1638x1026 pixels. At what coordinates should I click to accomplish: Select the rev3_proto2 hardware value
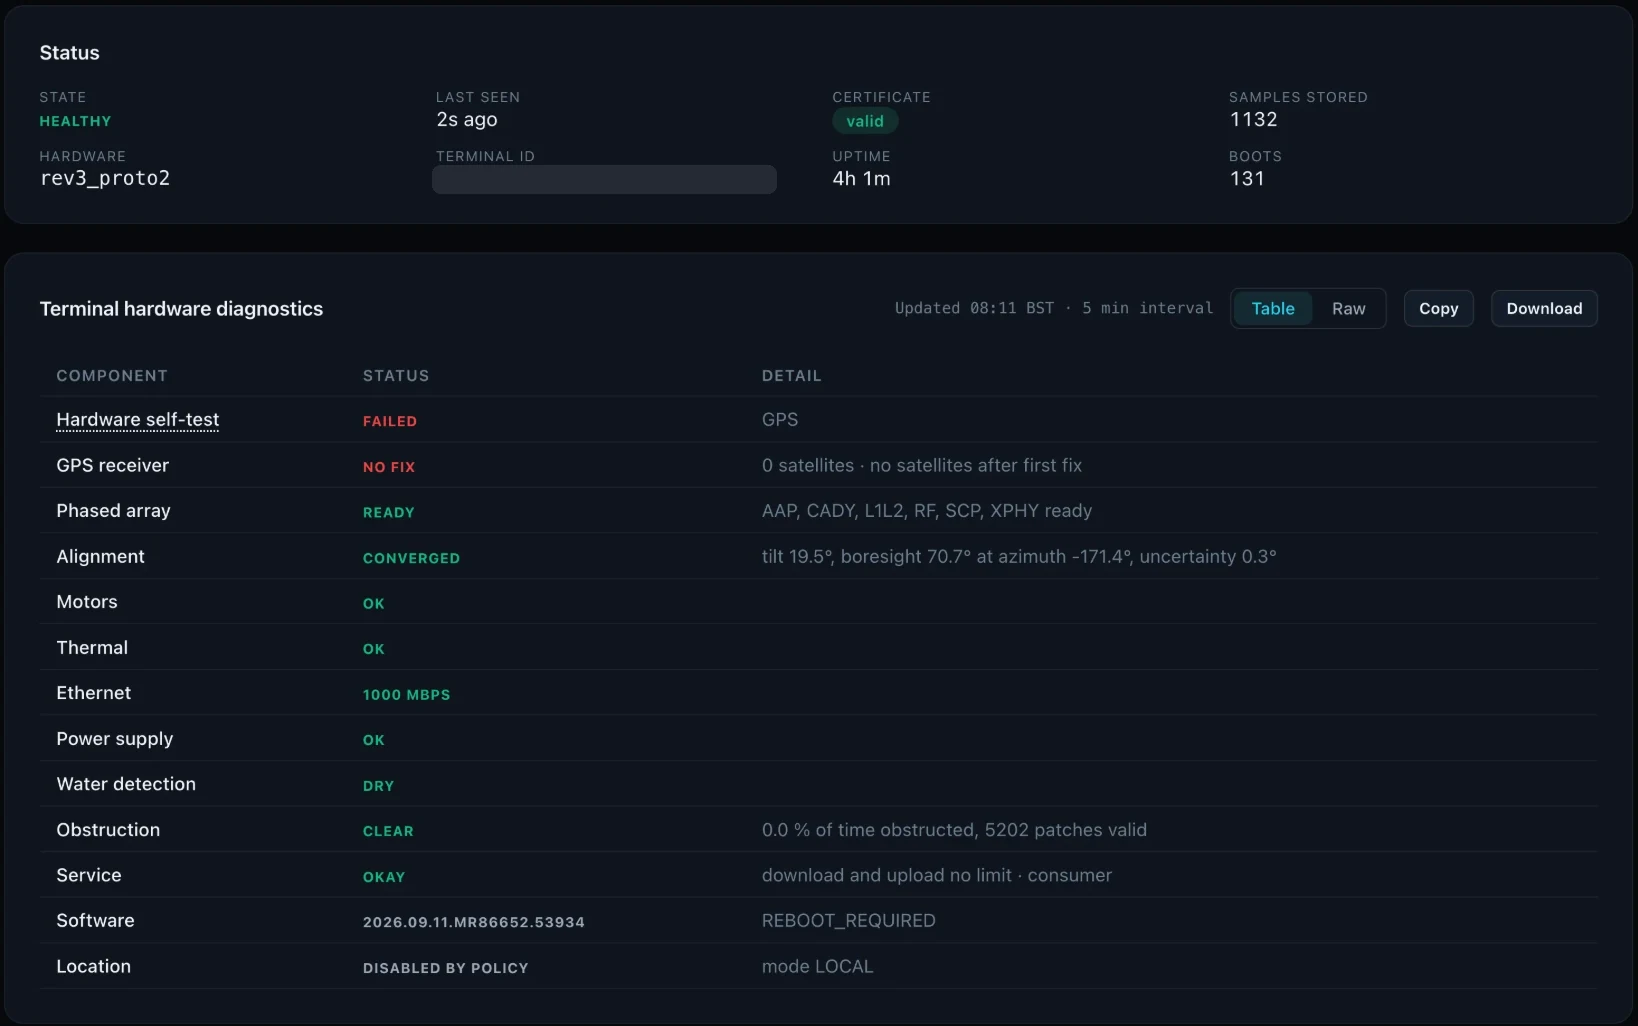point(105,179)
